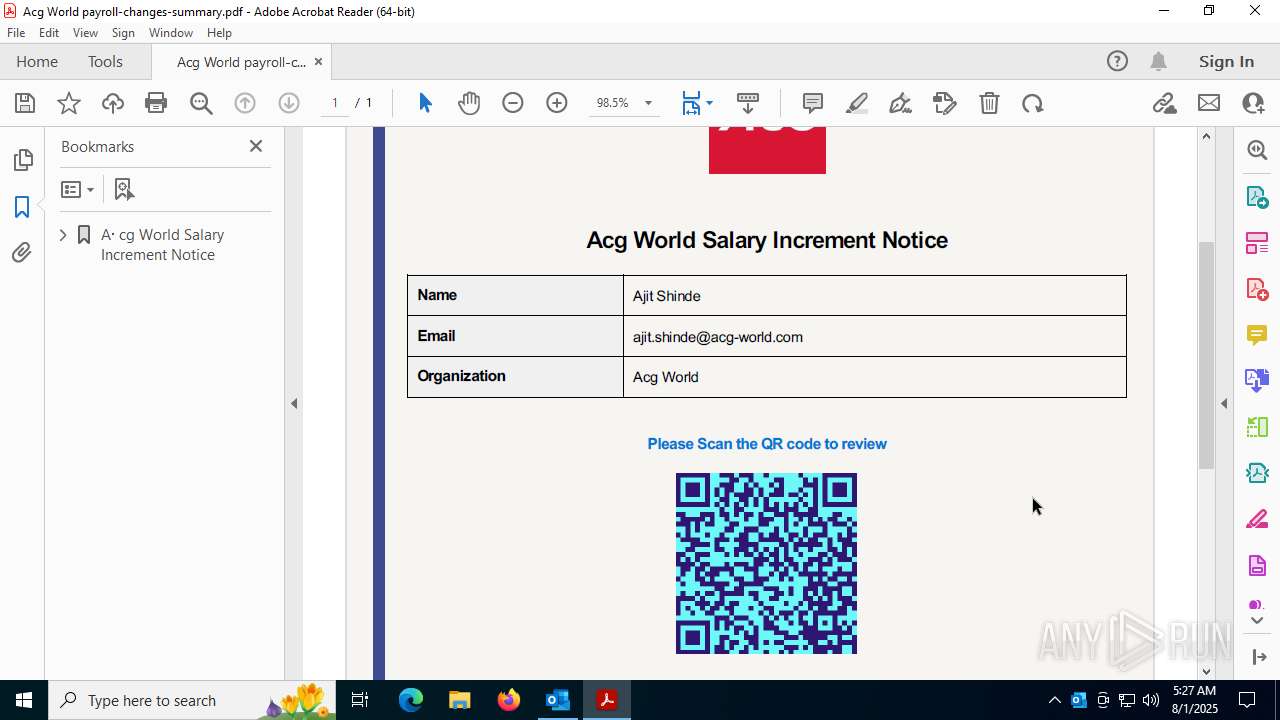Image resolution: width=1280 pixels, height=720 pixels.
Task: Select the Highlight text tool
Action: tap(857, 103)
